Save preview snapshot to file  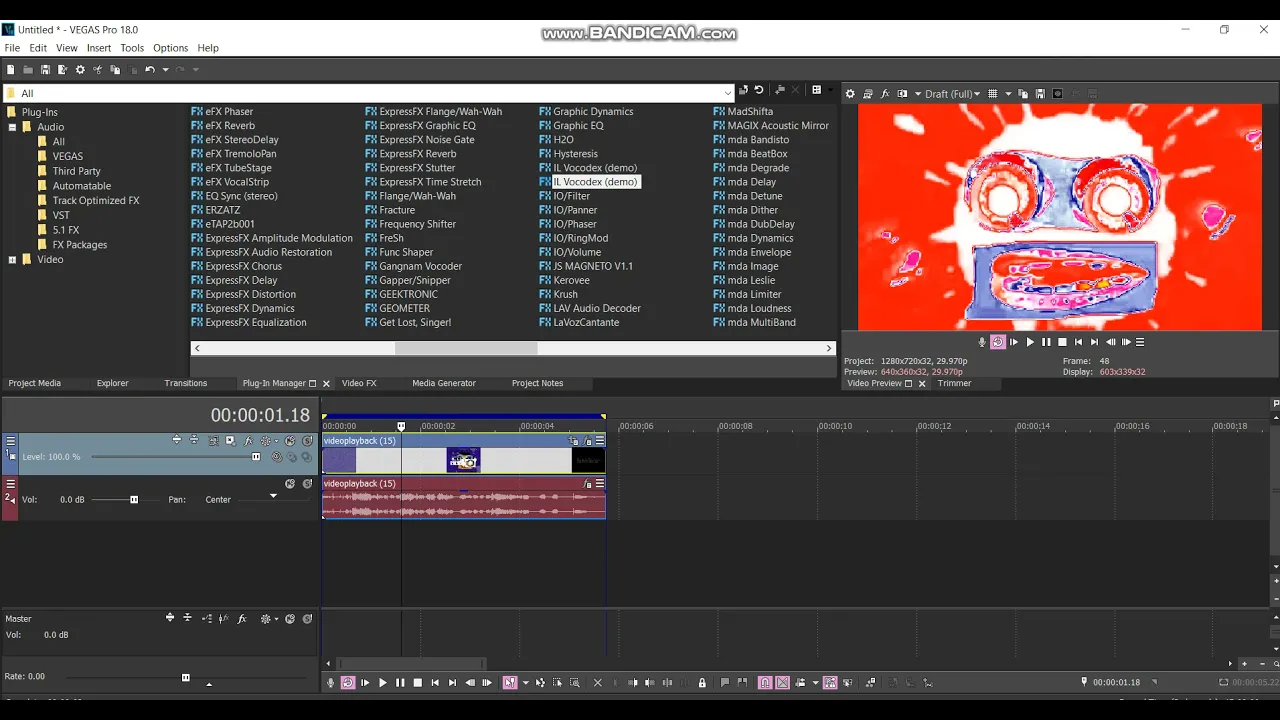coord(1040,94)
